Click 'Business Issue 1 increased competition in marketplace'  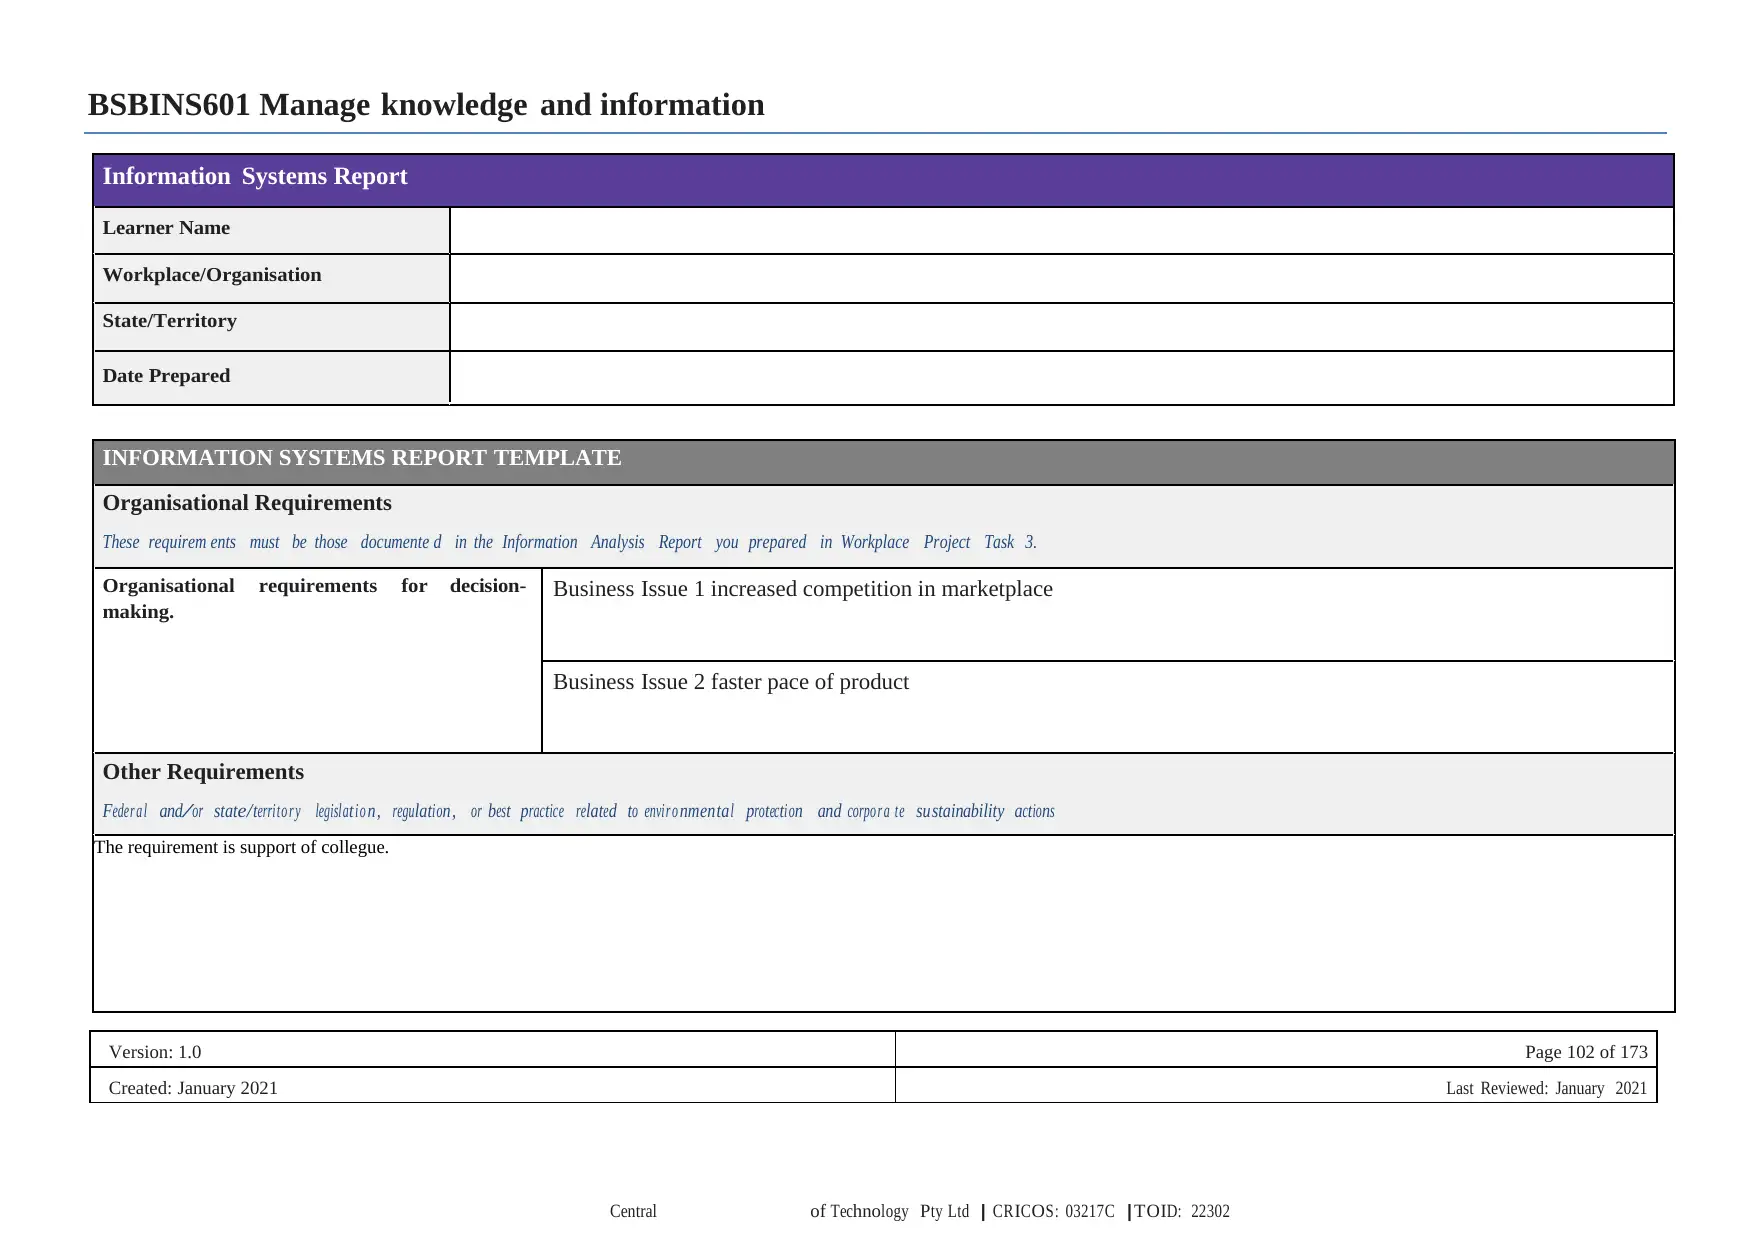tap(802, 589)
